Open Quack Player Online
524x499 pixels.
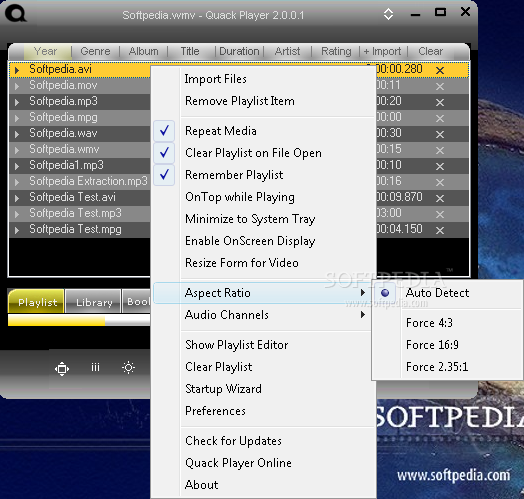click(264, 463)
